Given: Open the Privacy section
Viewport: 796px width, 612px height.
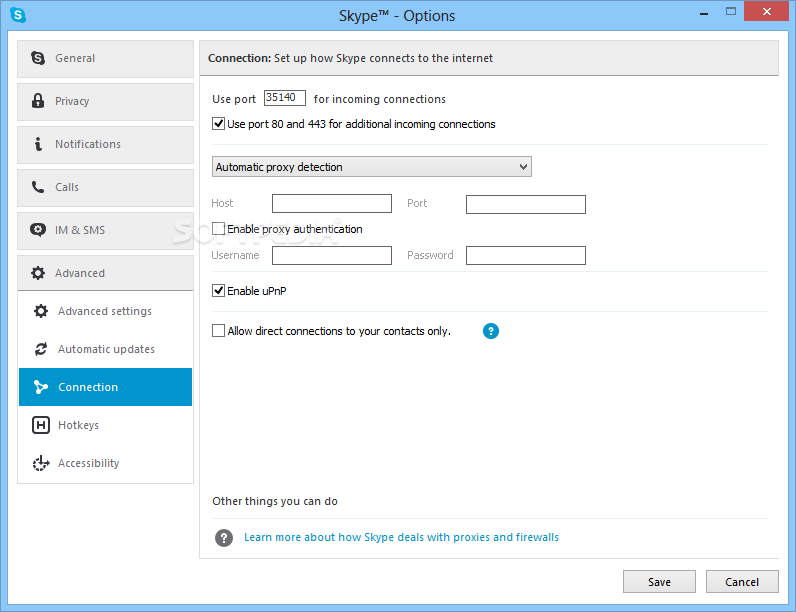Looking at the screenshot, I should [106, 102].
